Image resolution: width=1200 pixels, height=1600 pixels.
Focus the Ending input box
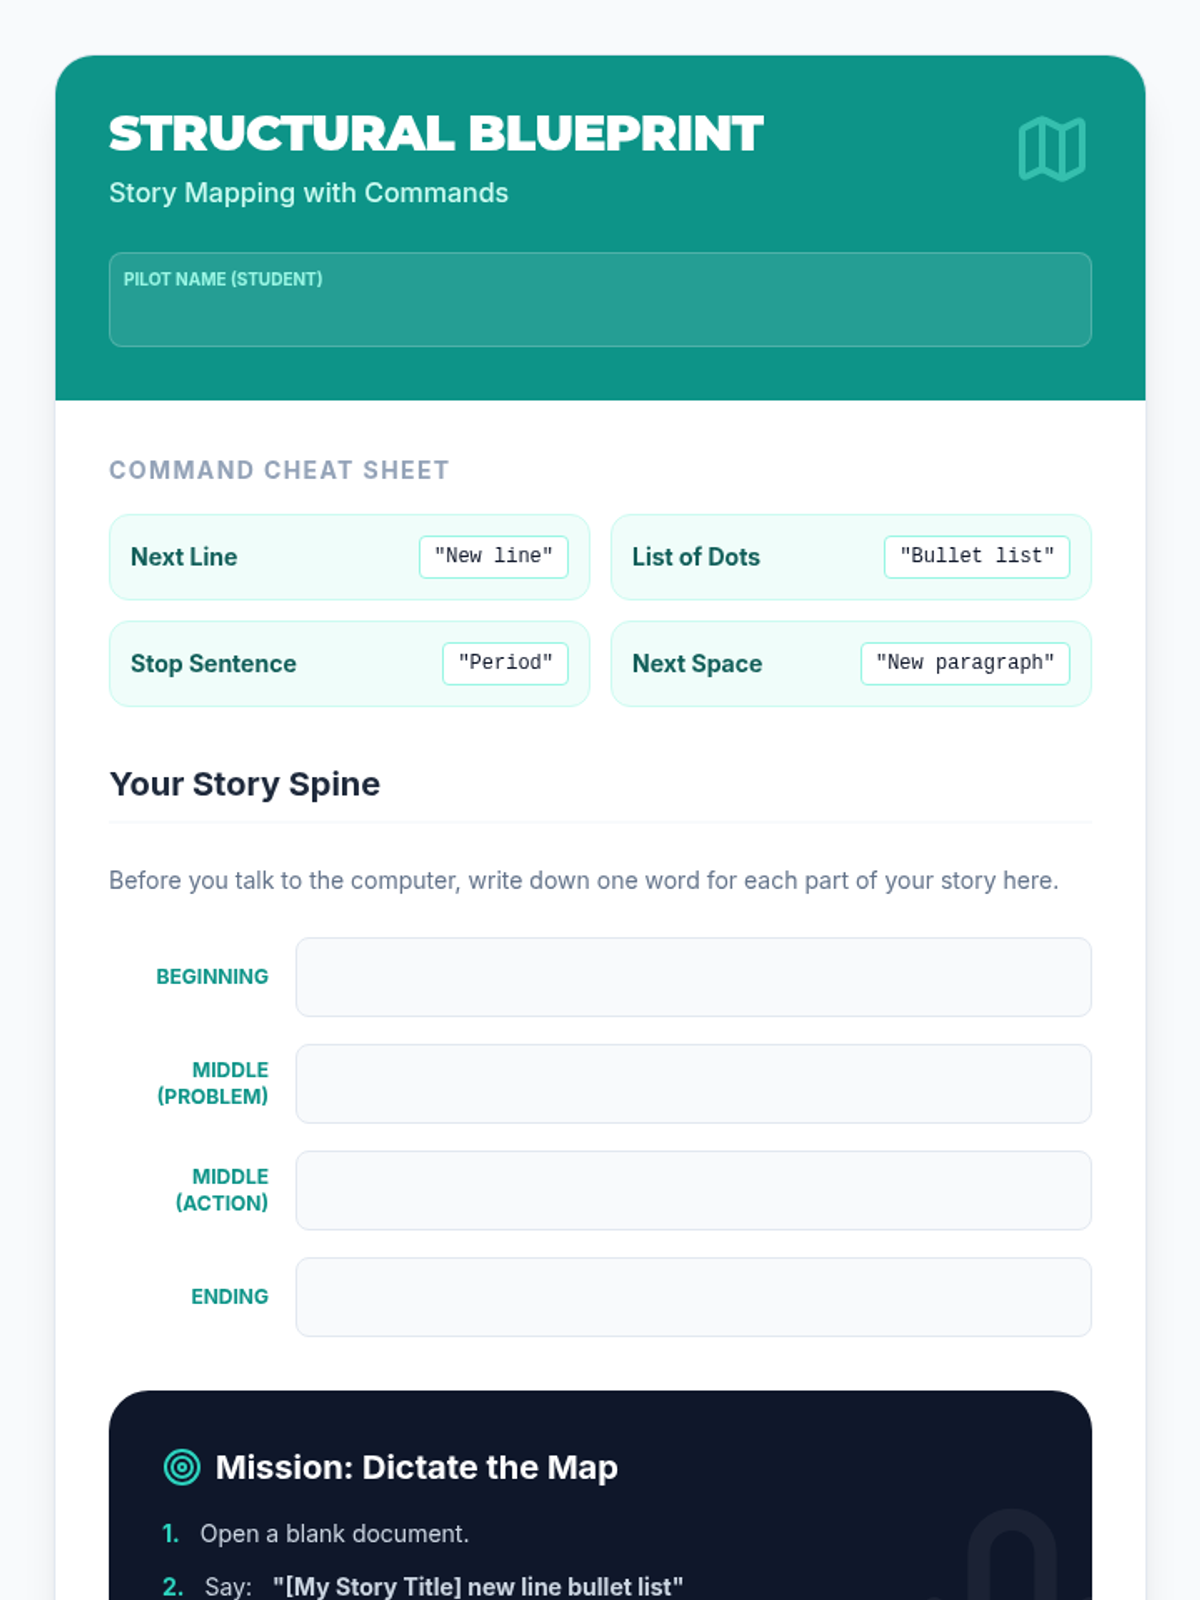(x=693, y=1297)
